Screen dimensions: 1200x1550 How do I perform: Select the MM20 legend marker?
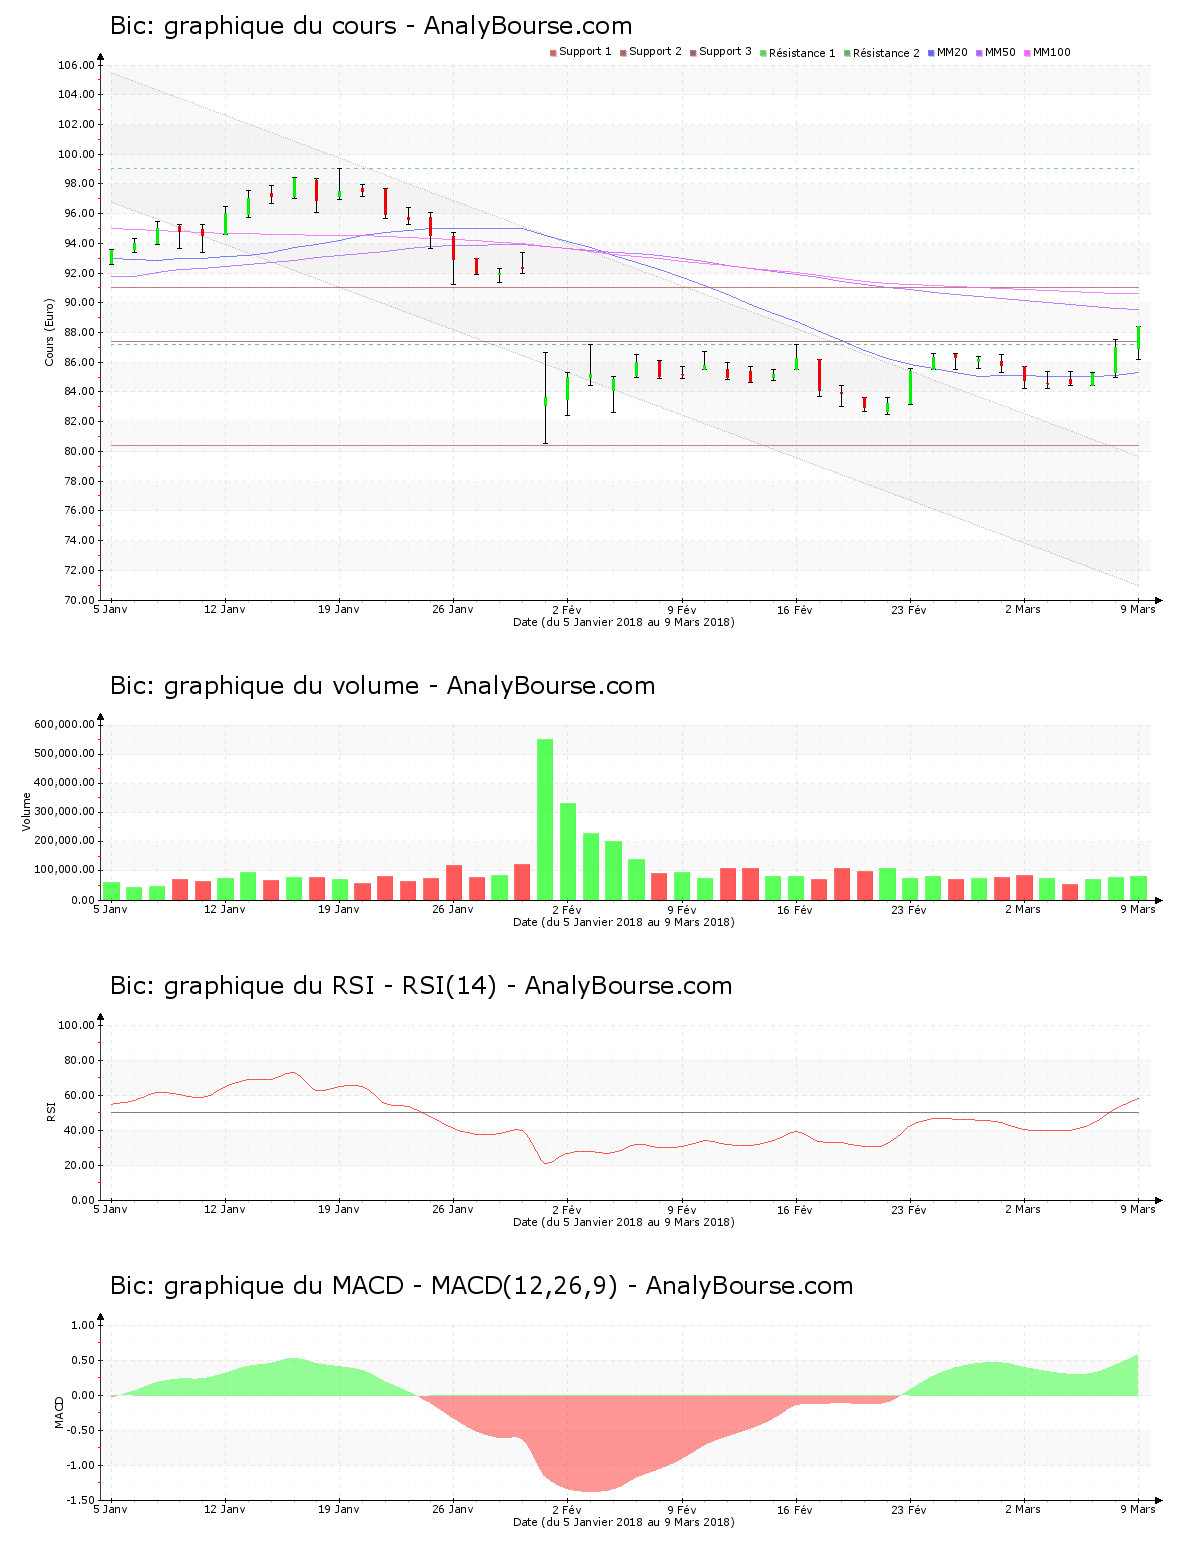click(930, 52)
